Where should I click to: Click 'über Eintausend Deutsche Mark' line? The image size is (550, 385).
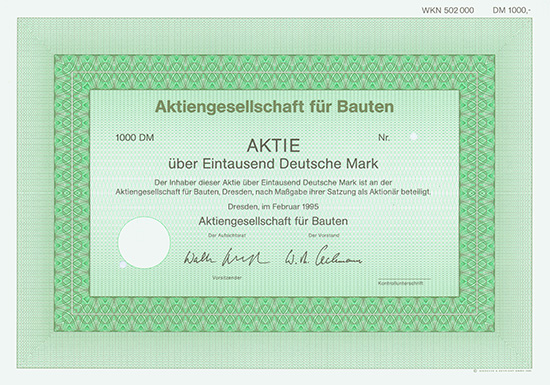click(x=273, y=164)
